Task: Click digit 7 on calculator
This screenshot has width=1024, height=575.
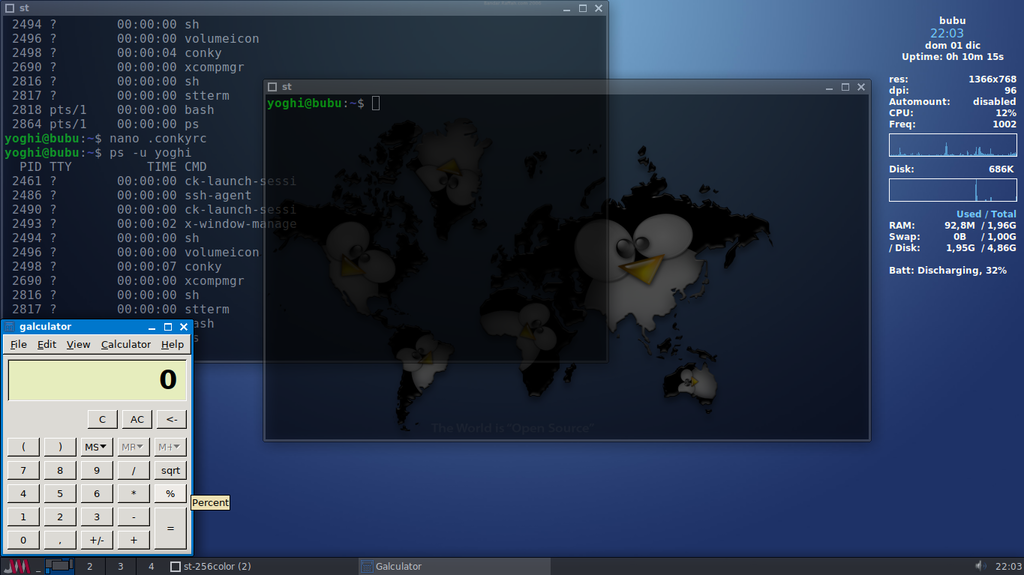Action: pyautogui.click(x=24, y=470)
